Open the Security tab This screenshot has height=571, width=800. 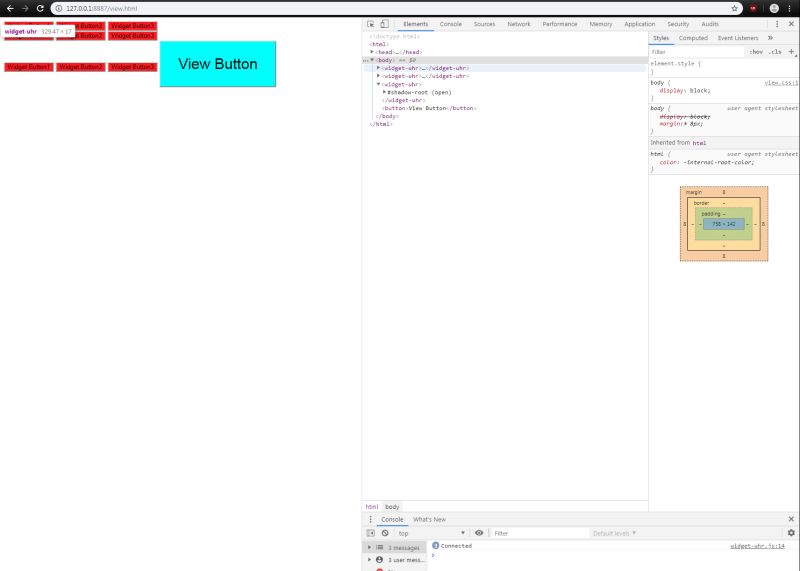pyautogui.click(x=678, y=24)
